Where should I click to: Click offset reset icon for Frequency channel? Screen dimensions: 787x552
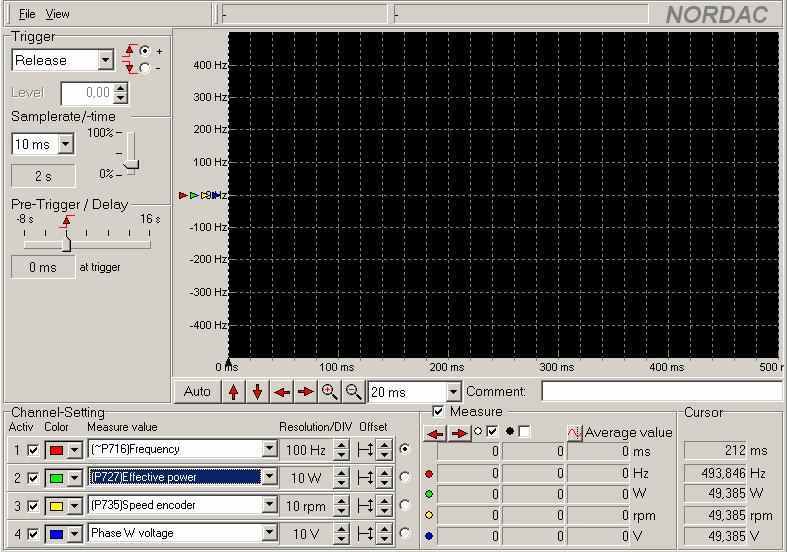(x=365, y=450)
